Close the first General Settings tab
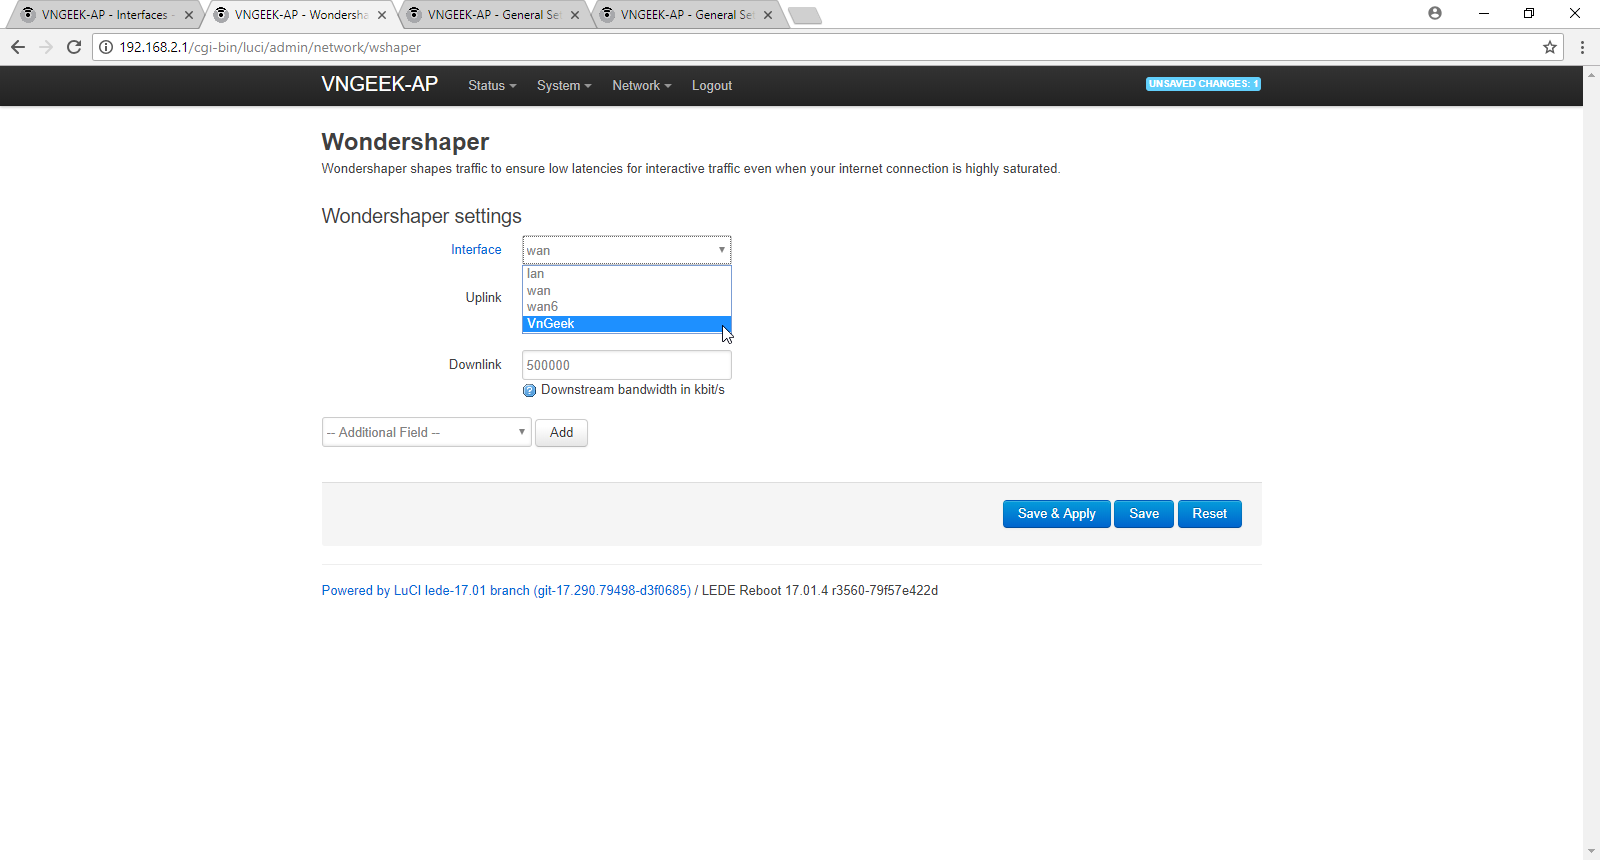Viewport: 1600px width, 860px height. pos(575,15)
